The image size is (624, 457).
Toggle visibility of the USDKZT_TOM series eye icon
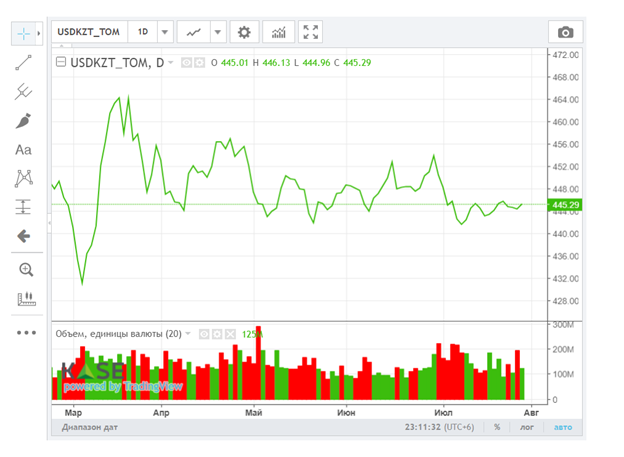(x=186, y=62)
